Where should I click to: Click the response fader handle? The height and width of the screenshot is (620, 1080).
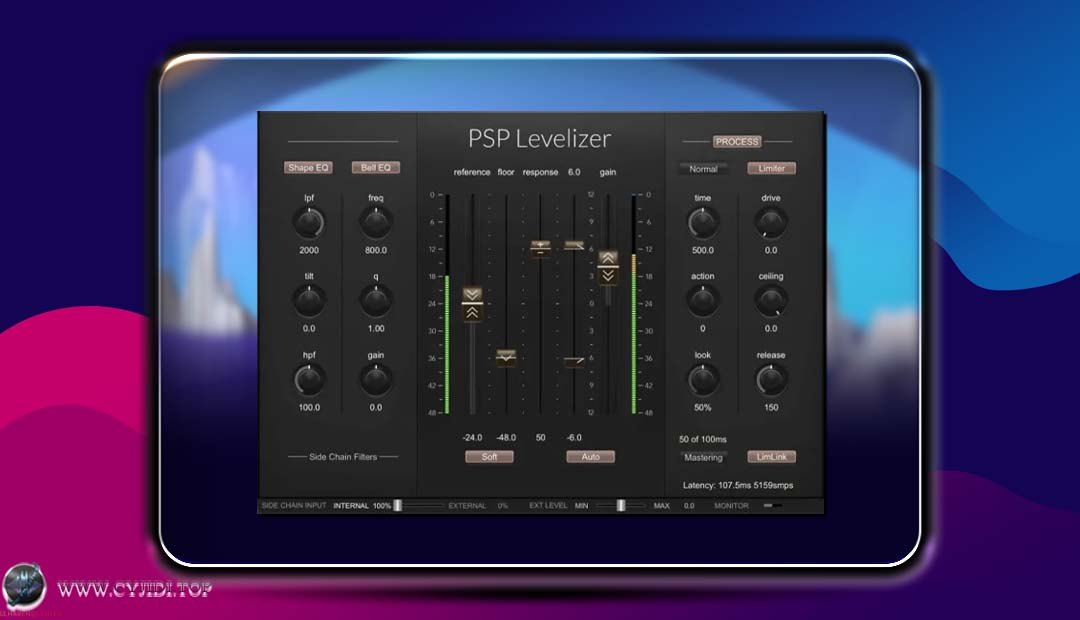tap(540, 248)
